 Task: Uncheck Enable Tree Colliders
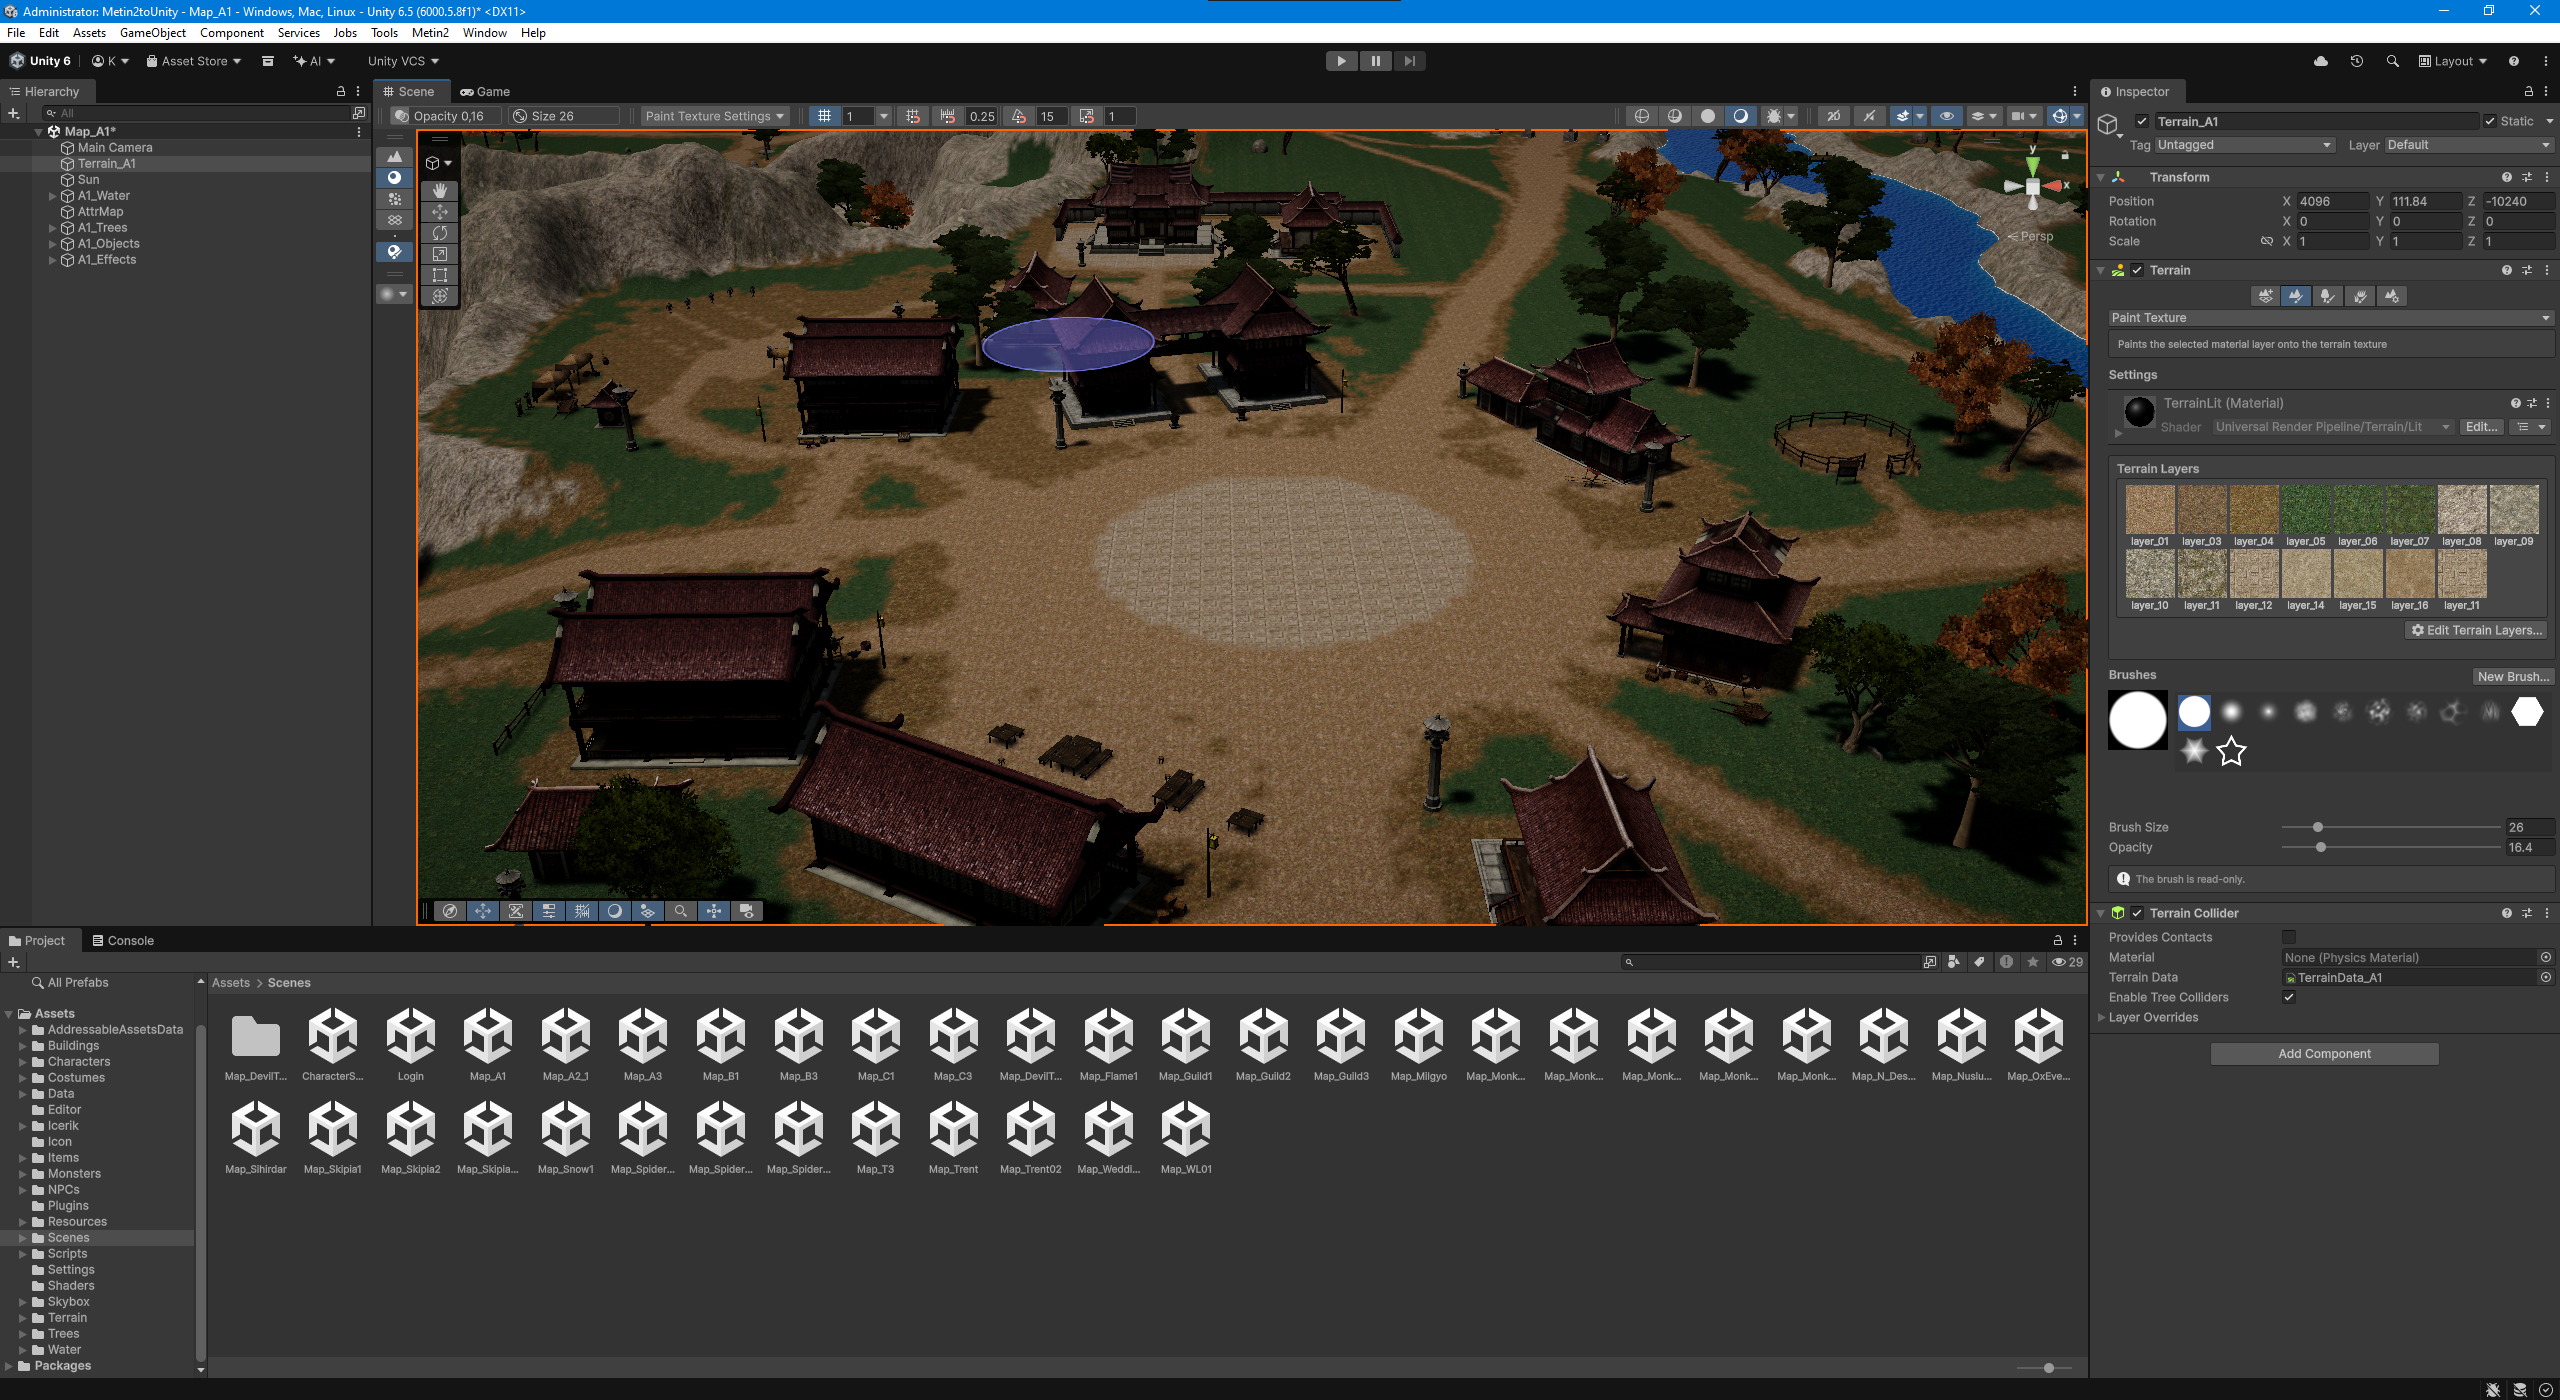tap(2289, 997)
